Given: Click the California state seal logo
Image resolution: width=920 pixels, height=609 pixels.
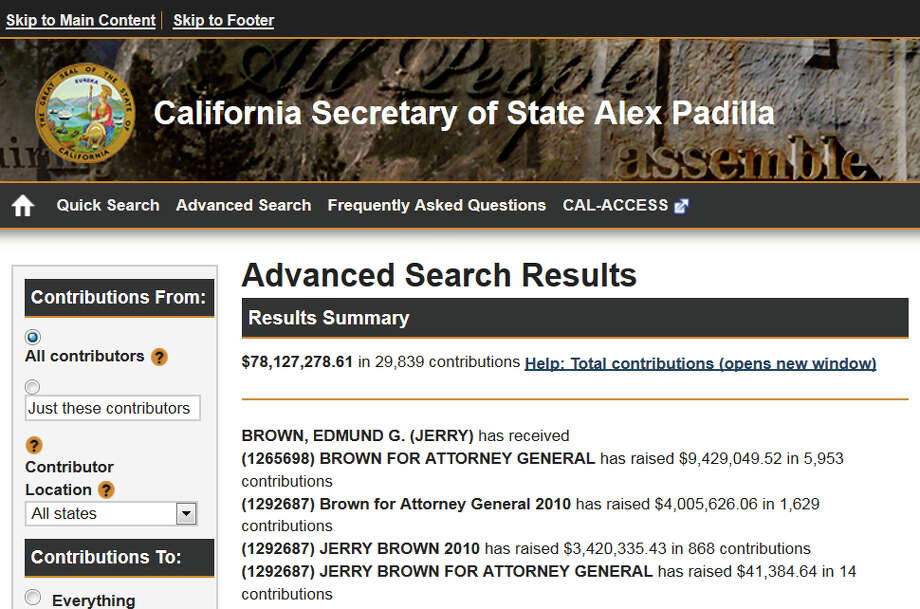Looking at the screenshot, I should (85, 113).
